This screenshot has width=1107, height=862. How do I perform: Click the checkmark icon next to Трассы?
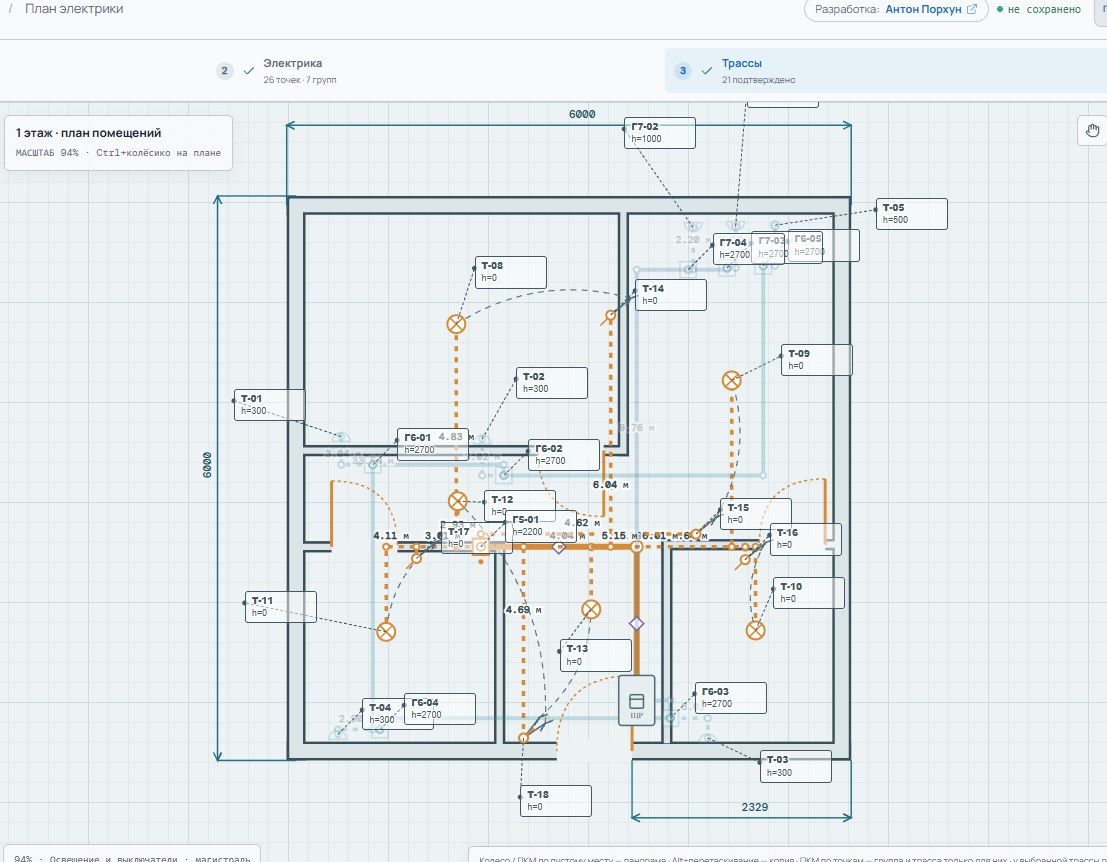tap(707, 71)
